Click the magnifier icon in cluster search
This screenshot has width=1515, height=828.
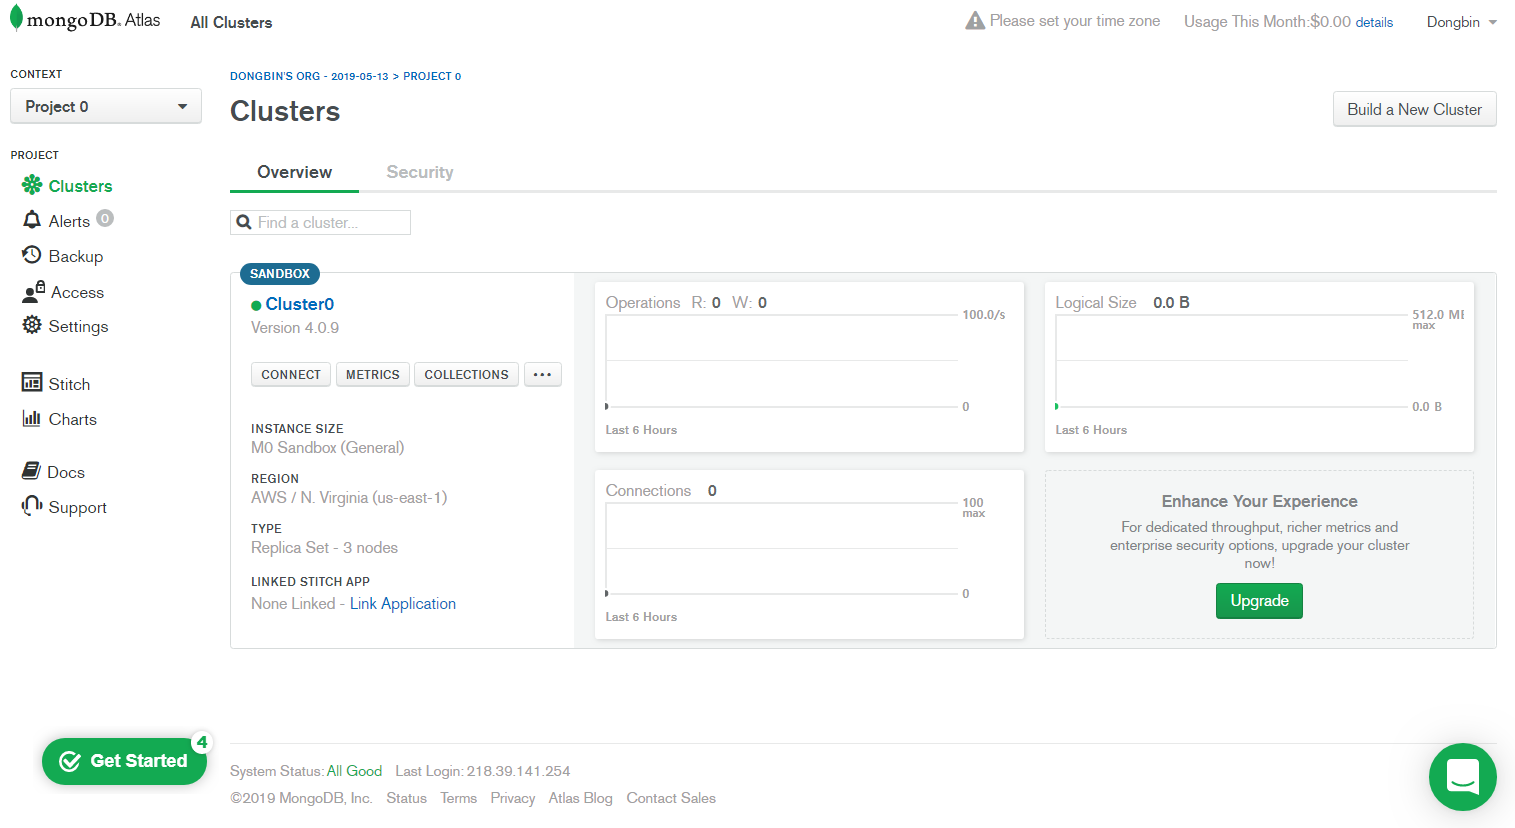click(244, 222)
